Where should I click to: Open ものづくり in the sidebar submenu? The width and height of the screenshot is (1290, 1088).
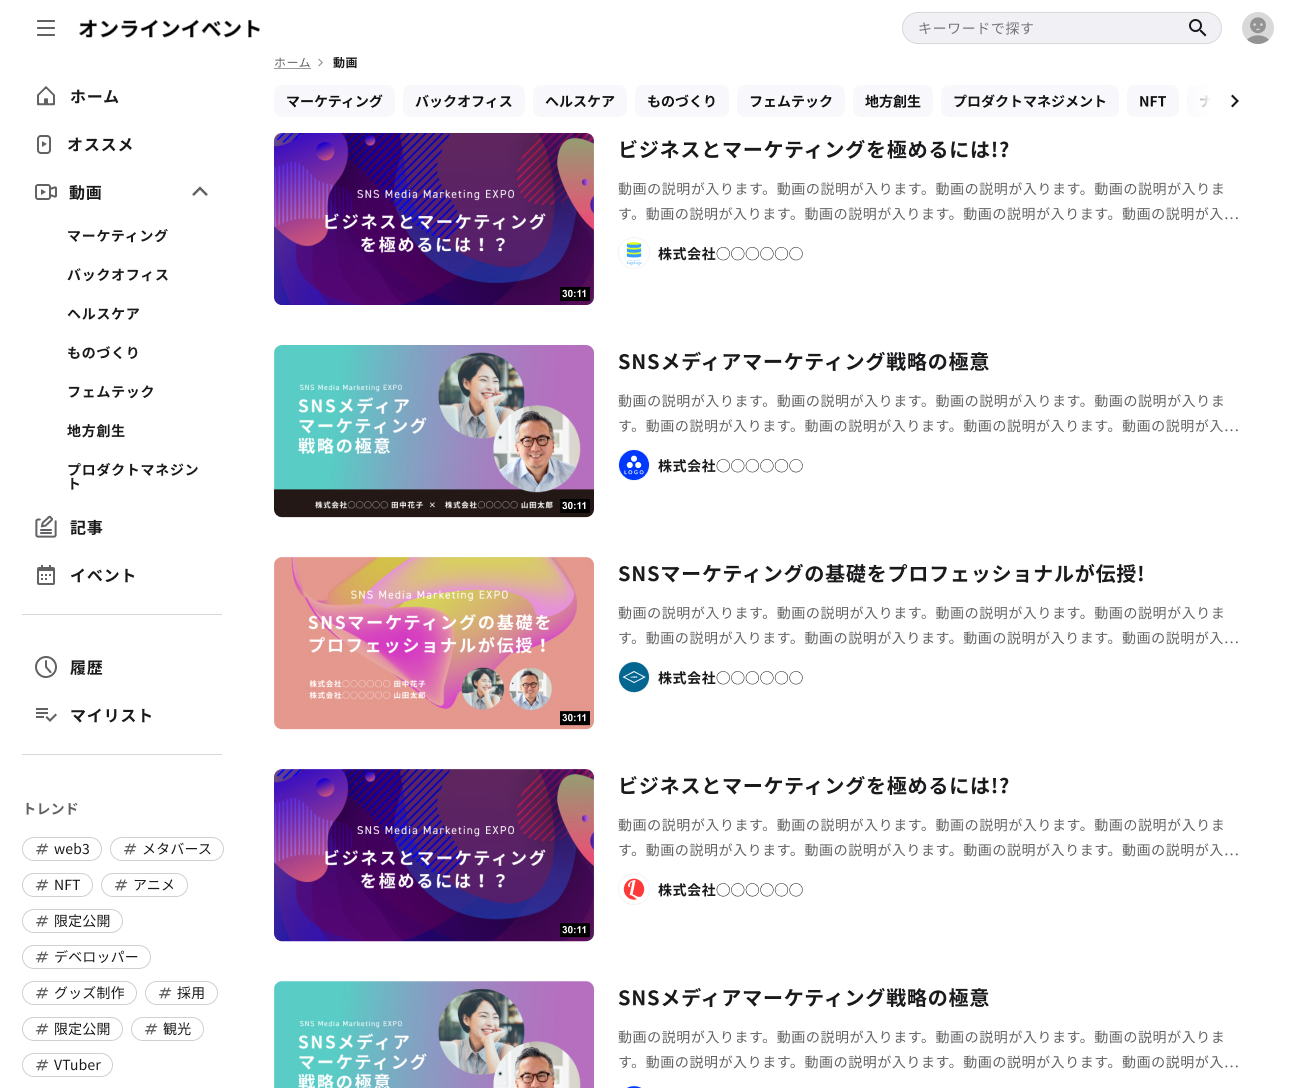(x=104, y=353)
